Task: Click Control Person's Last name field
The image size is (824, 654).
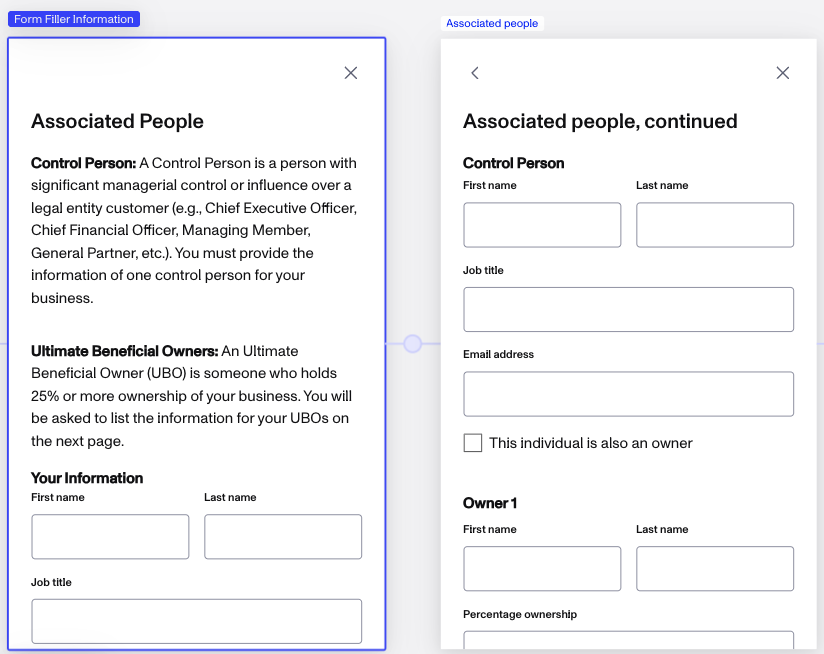Action: 714,225
